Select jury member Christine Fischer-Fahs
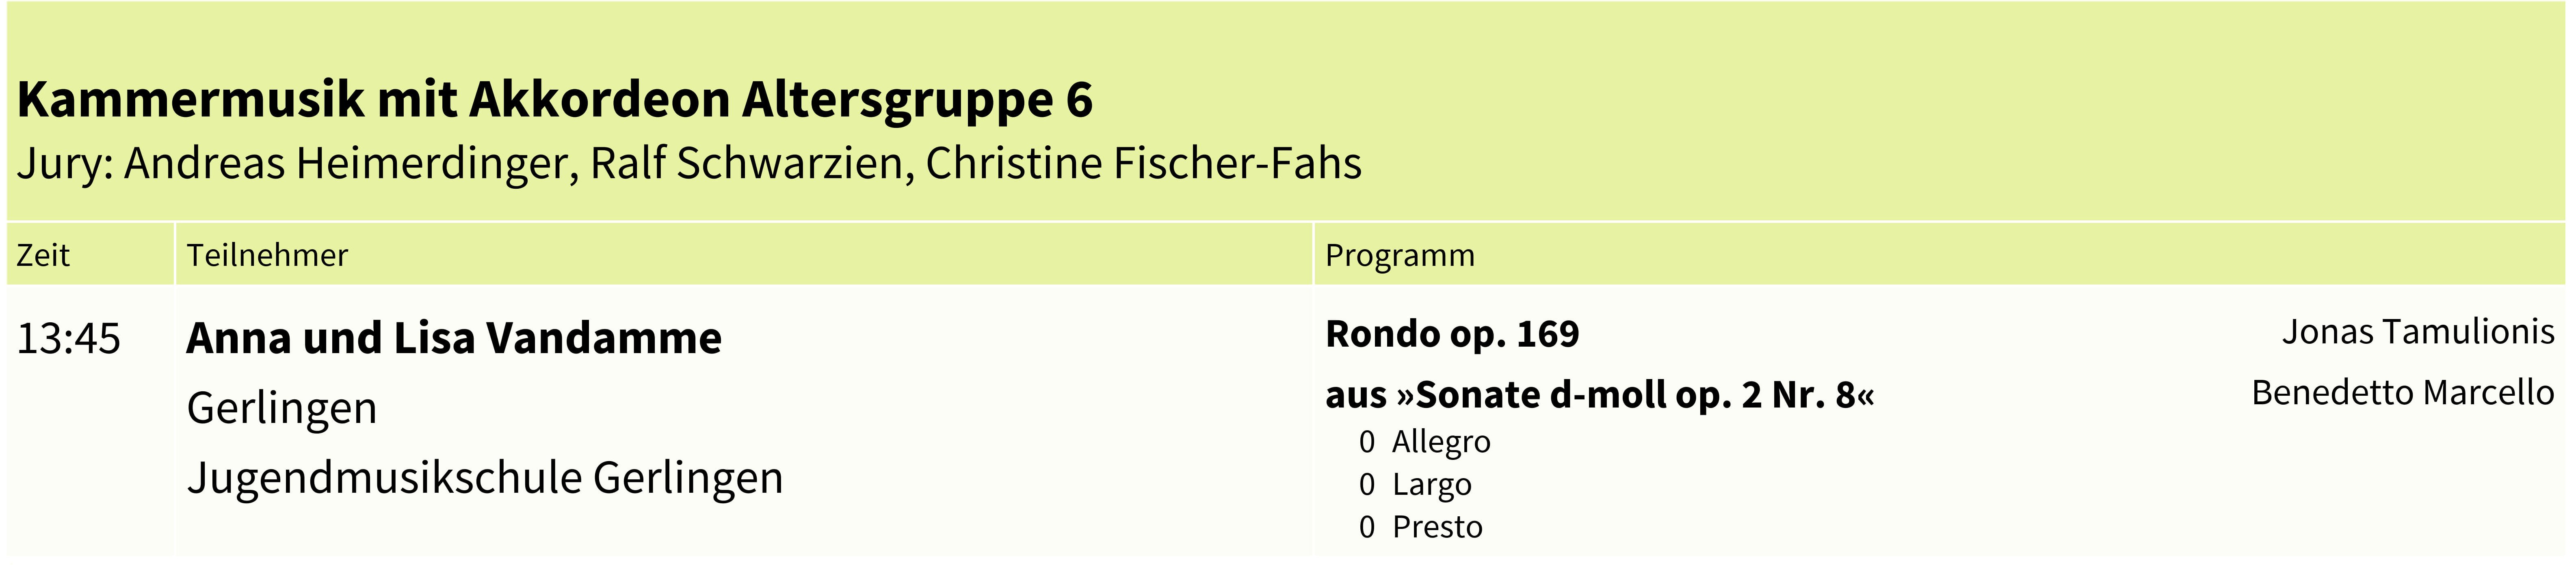Image resolution: width=2576 pixels, height=565 pixels. tap(1143, 164)
